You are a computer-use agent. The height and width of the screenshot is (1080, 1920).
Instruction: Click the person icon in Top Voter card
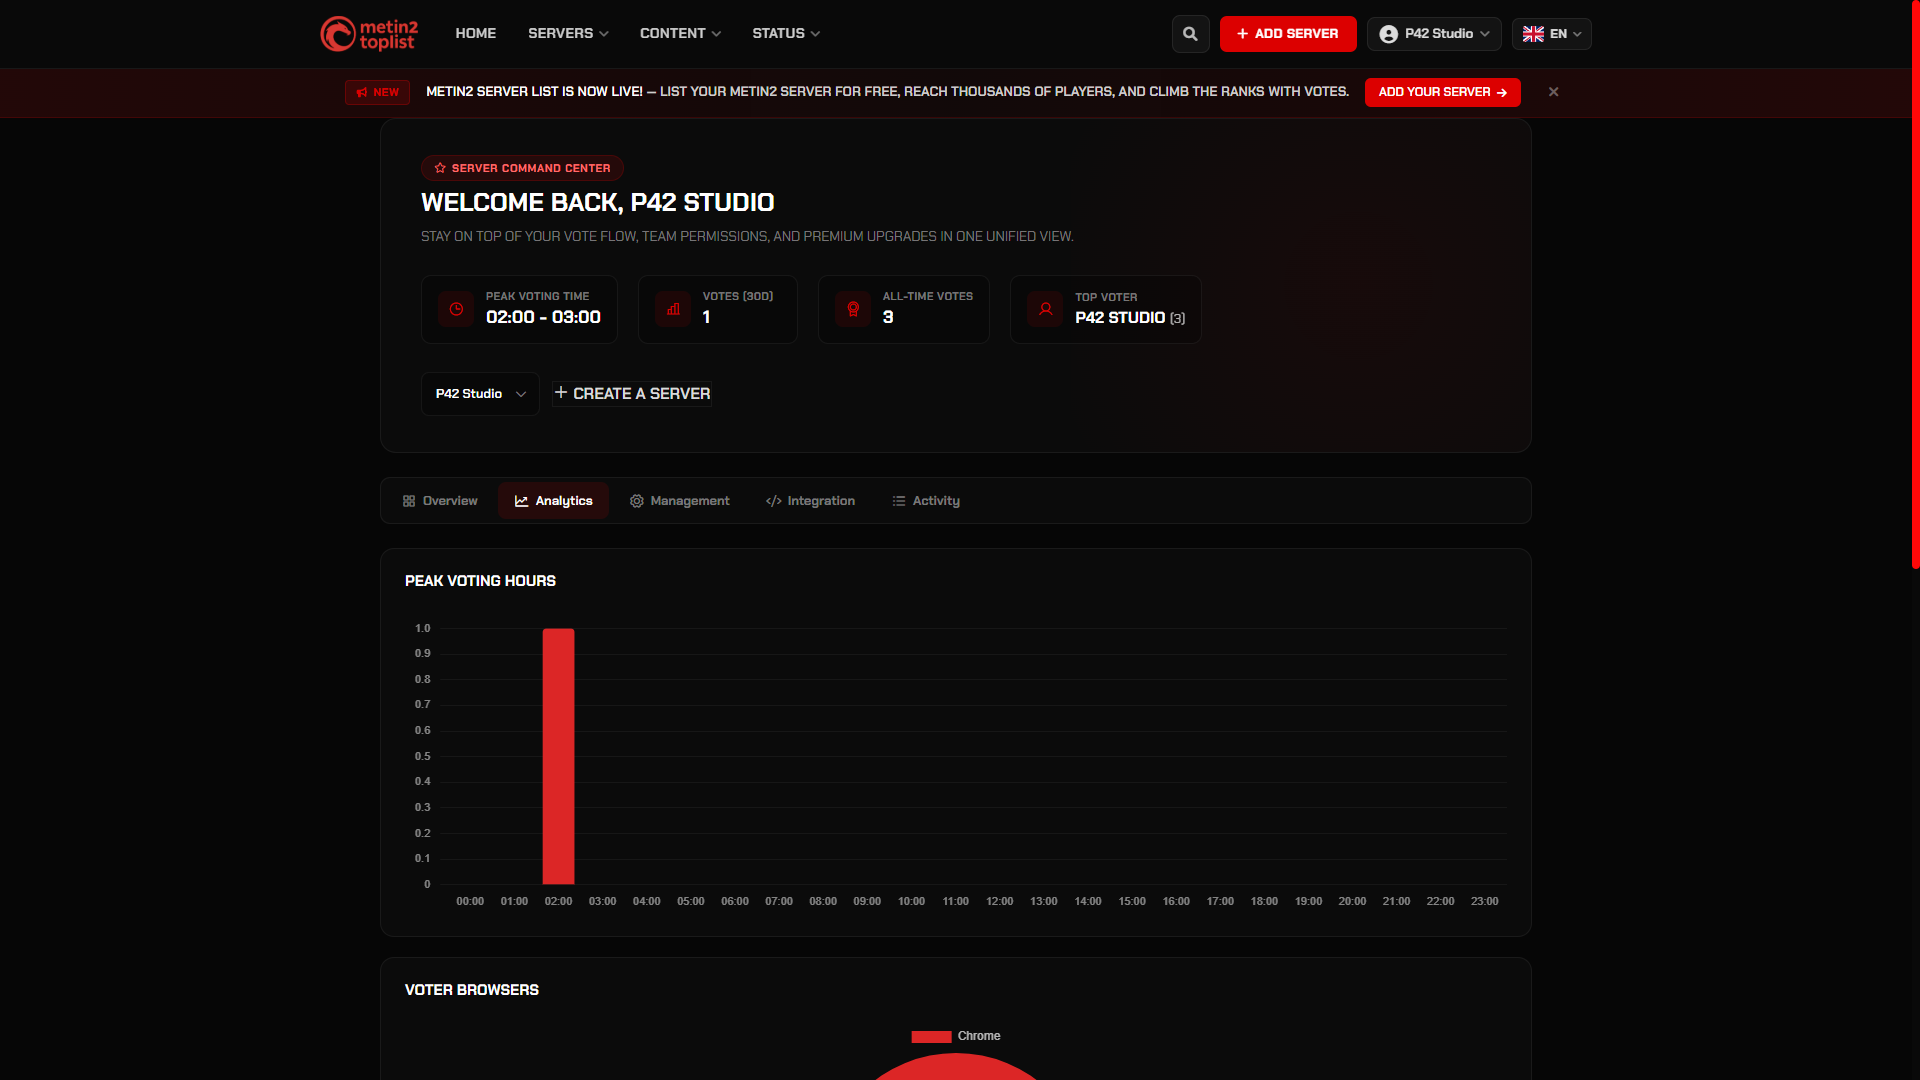1045,309
